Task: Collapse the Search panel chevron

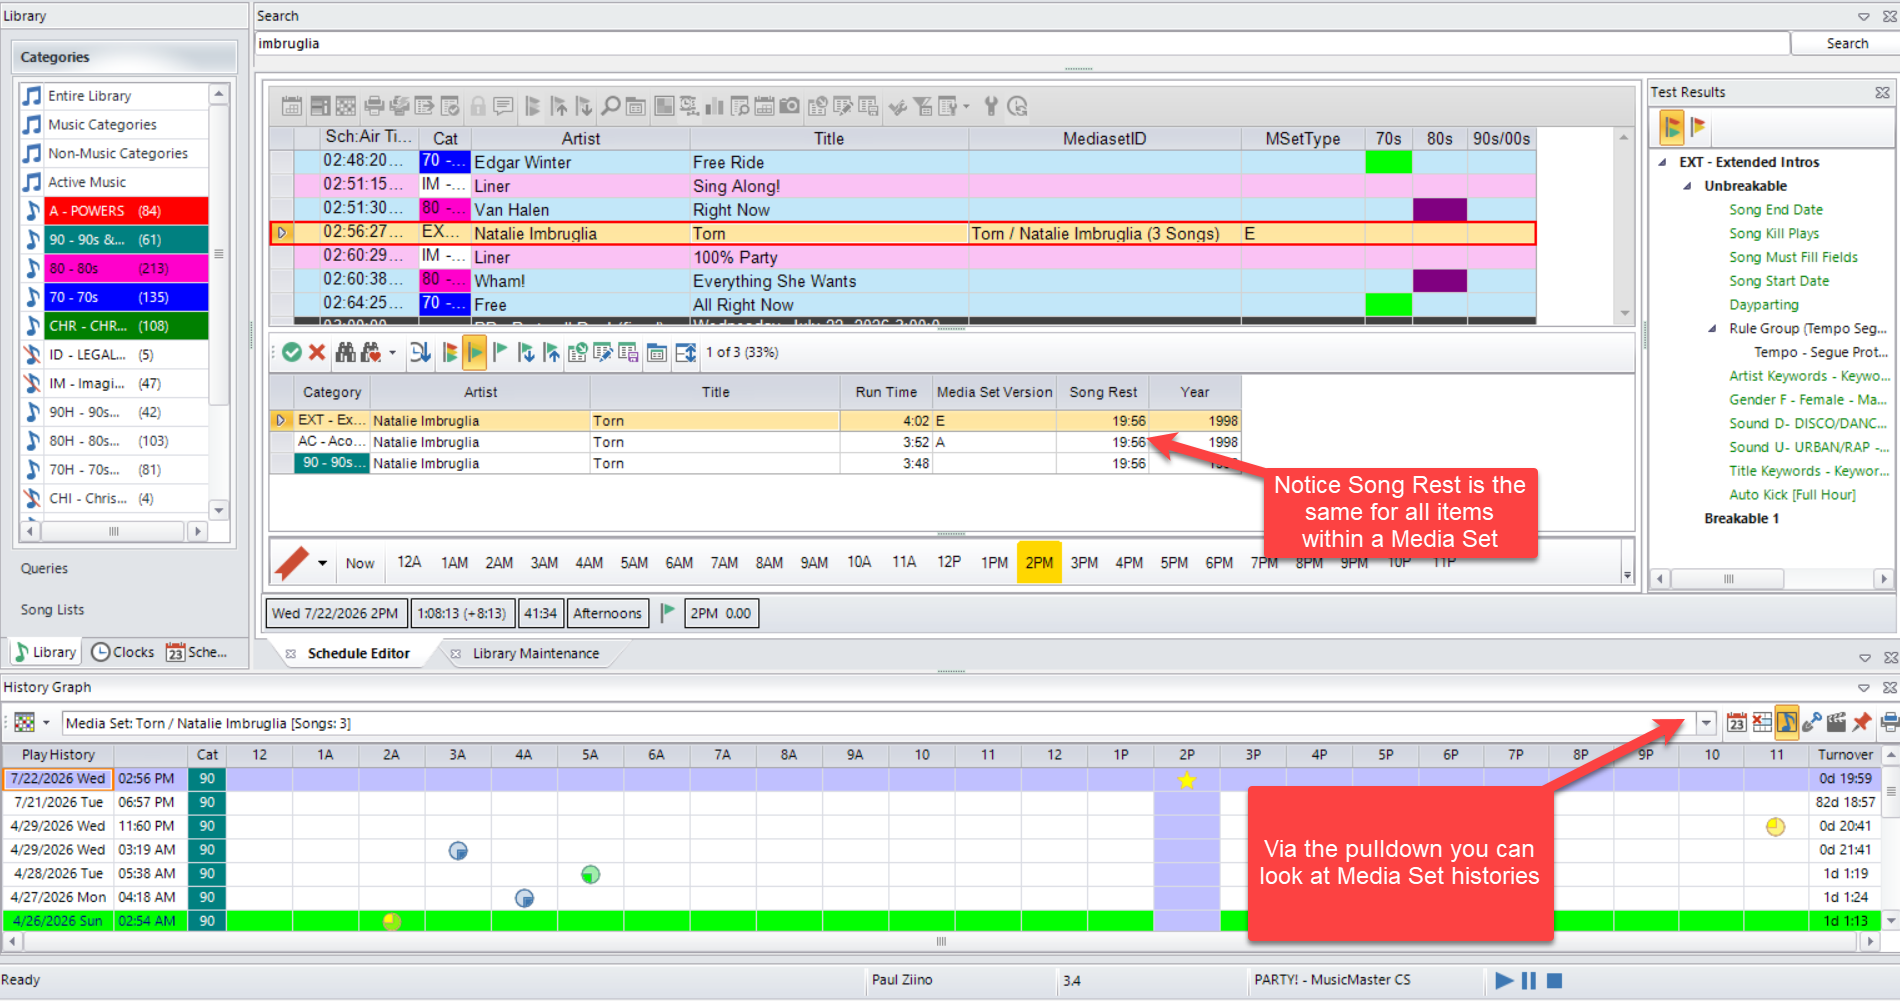Action: (1864, 16)
